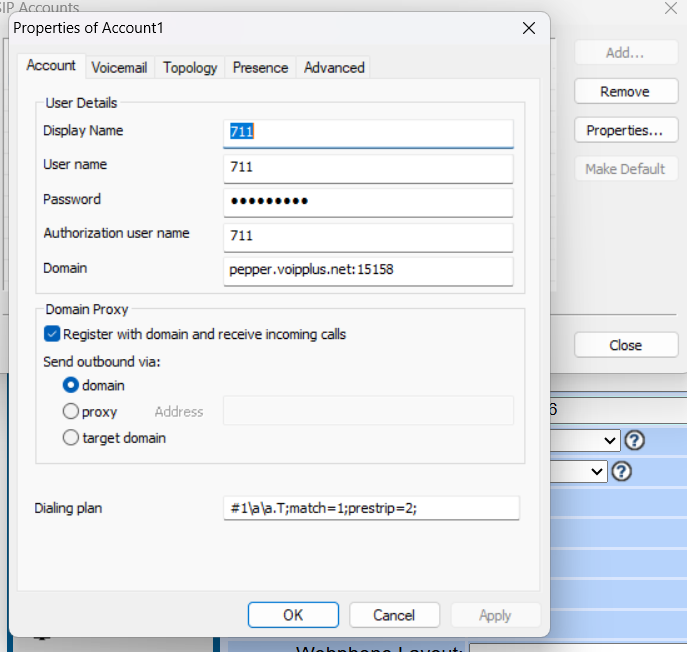Open the Topology tab
This screenshot has width=687, height=652.
pyautogui.click(x=190, y=67)
